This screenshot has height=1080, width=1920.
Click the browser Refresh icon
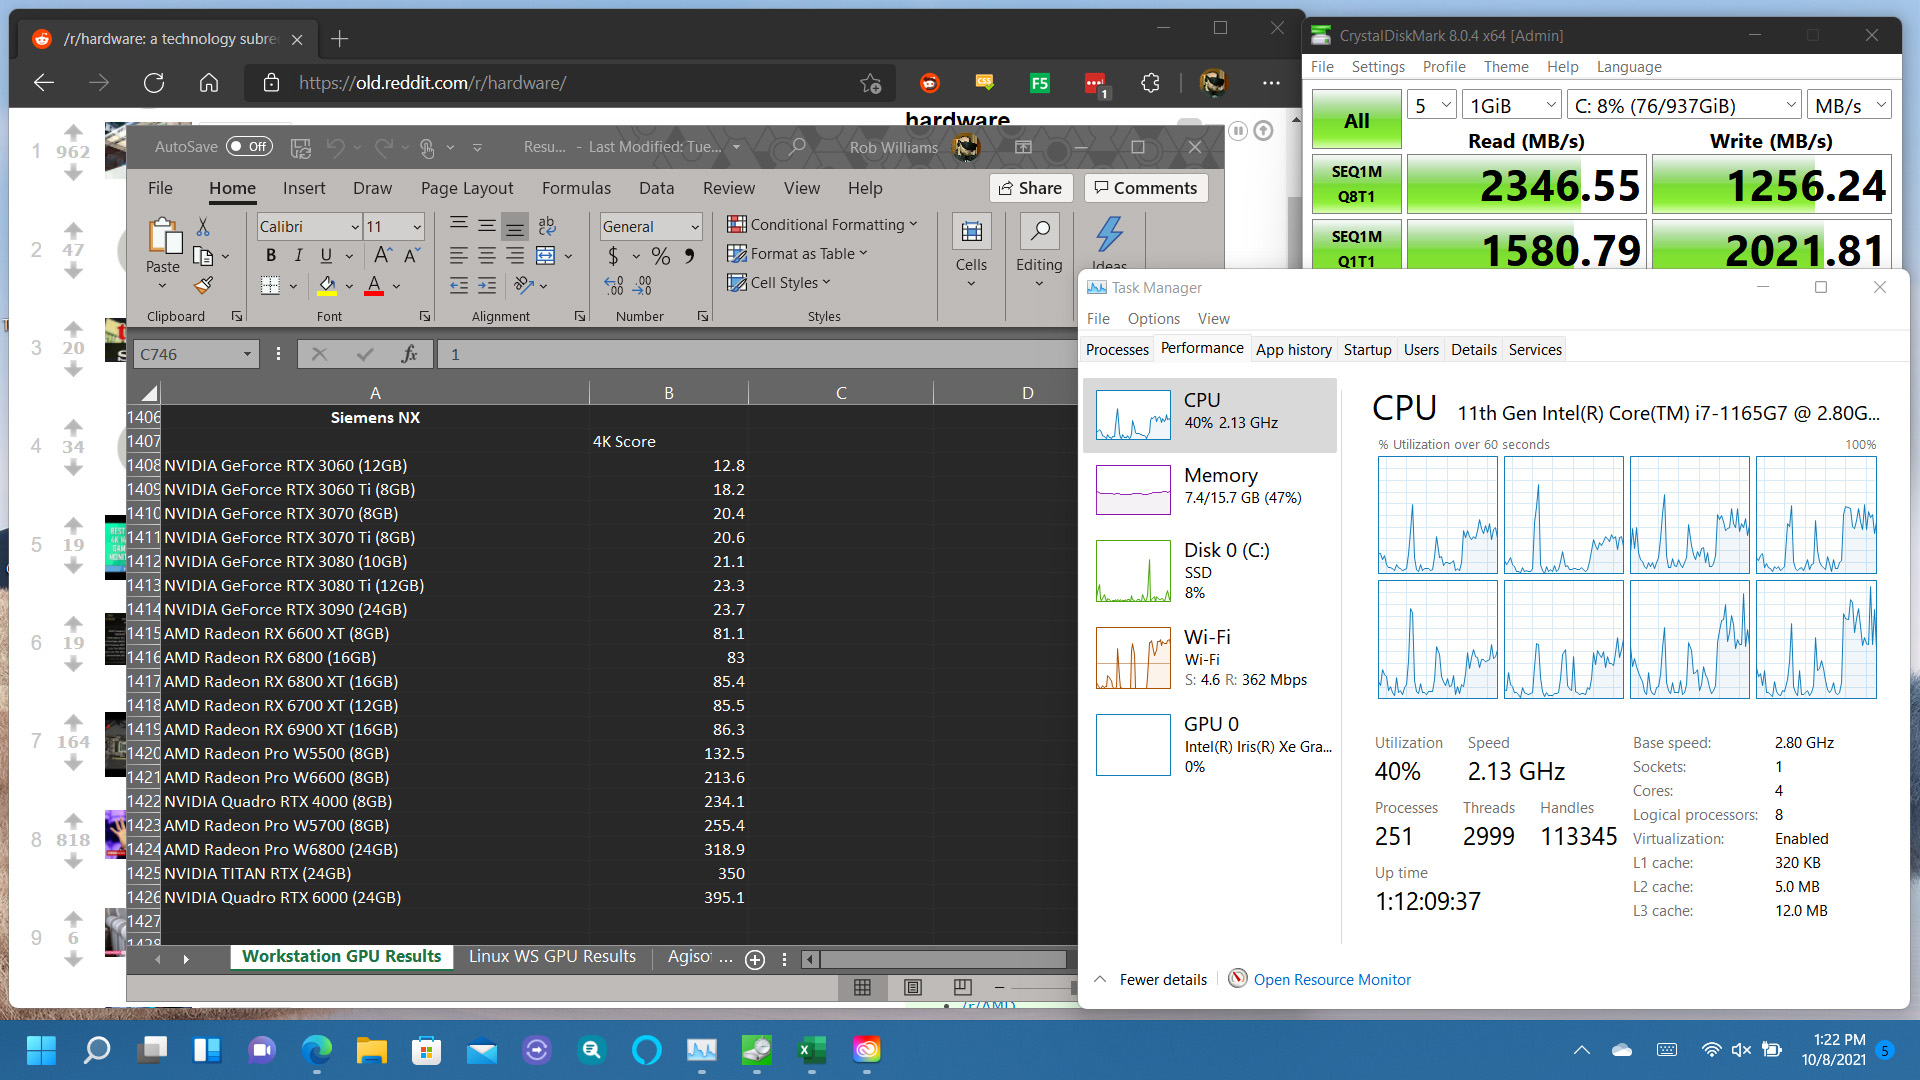pyautogui.click(x=154, y=83)
